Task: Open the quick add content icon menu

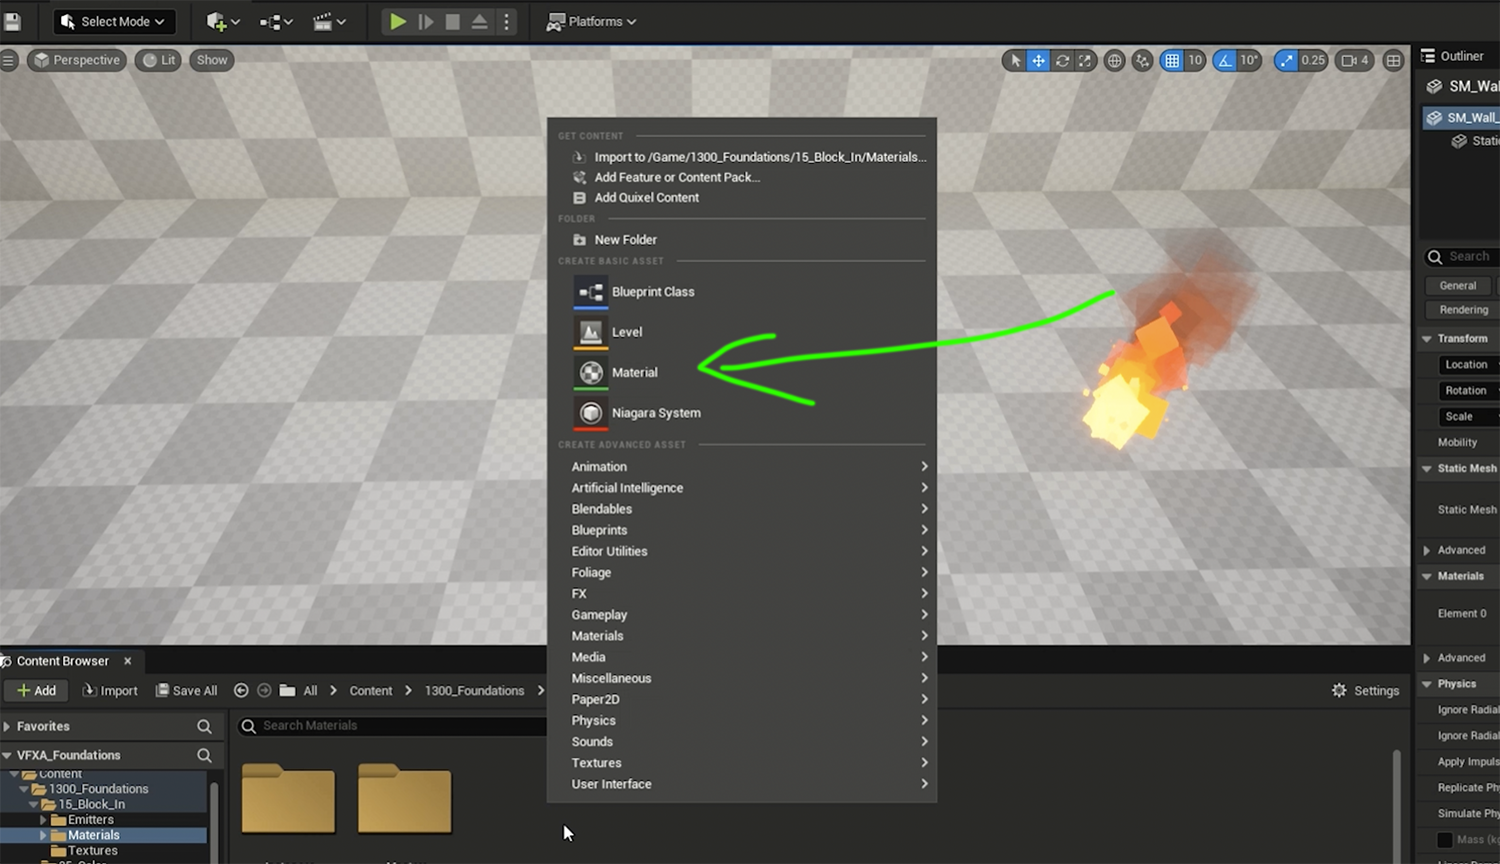Action: coord(222,21)
